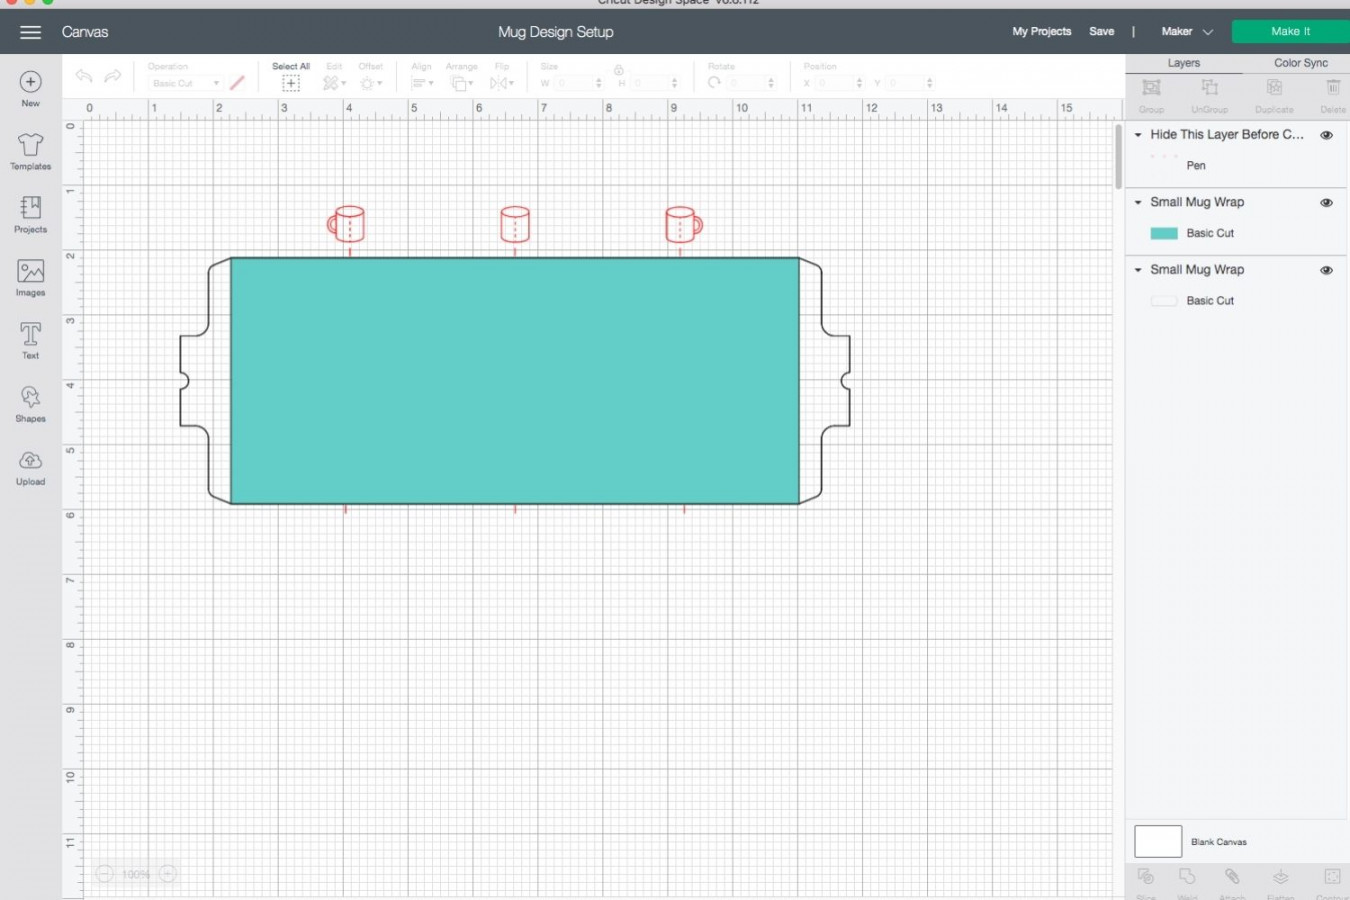Hide the 'Hide This Layer Before C...' layer
The width and height of the screenshot is (1350, 900).
[1326, 135]
